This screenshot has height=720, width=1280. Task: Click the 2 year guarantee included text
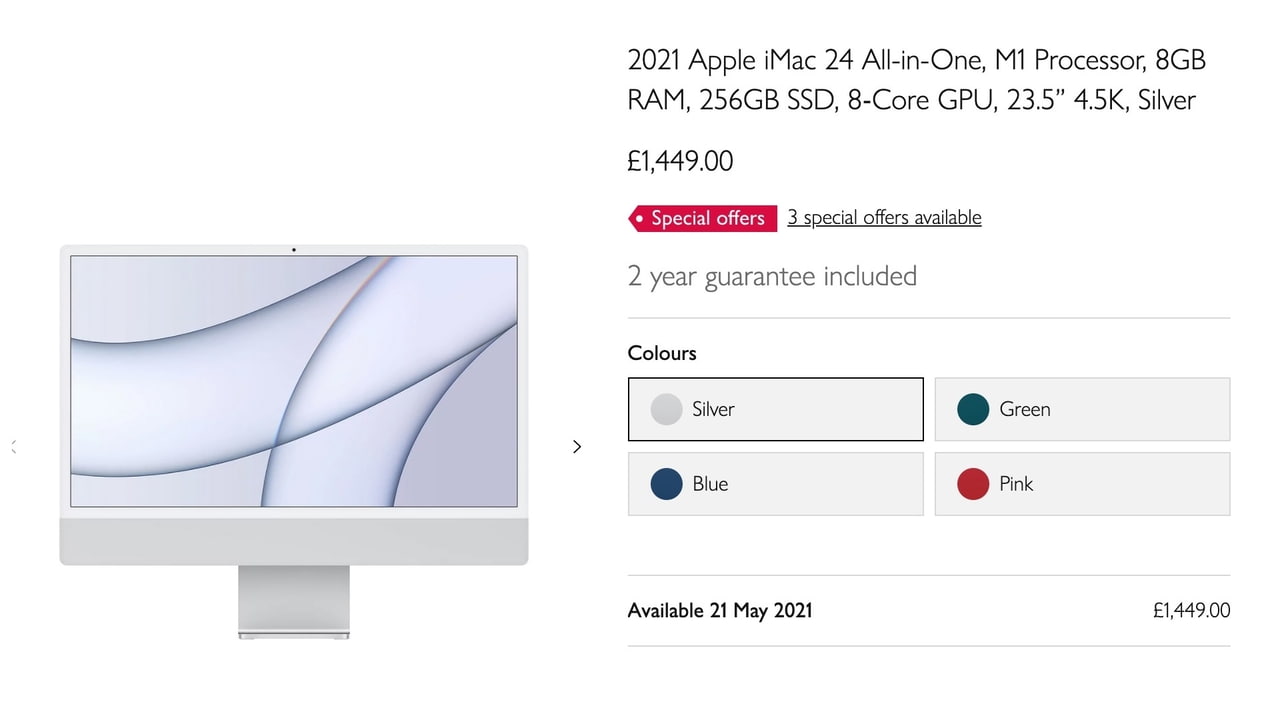772,276
